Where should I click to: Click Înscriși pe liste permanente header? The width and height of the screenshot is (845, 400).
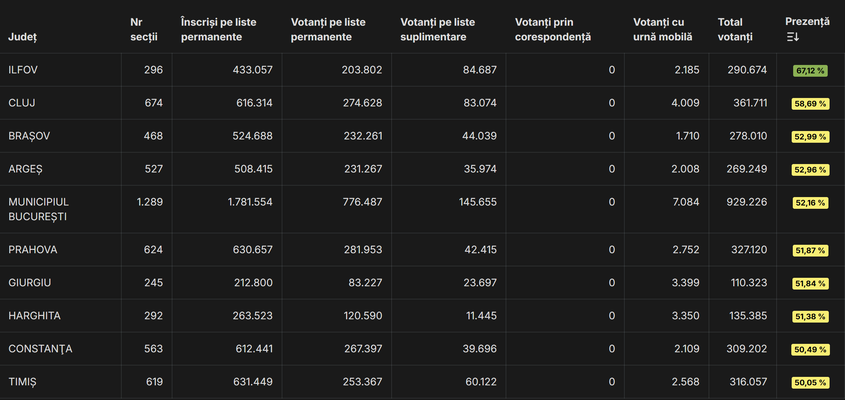[x=225, y=29]
